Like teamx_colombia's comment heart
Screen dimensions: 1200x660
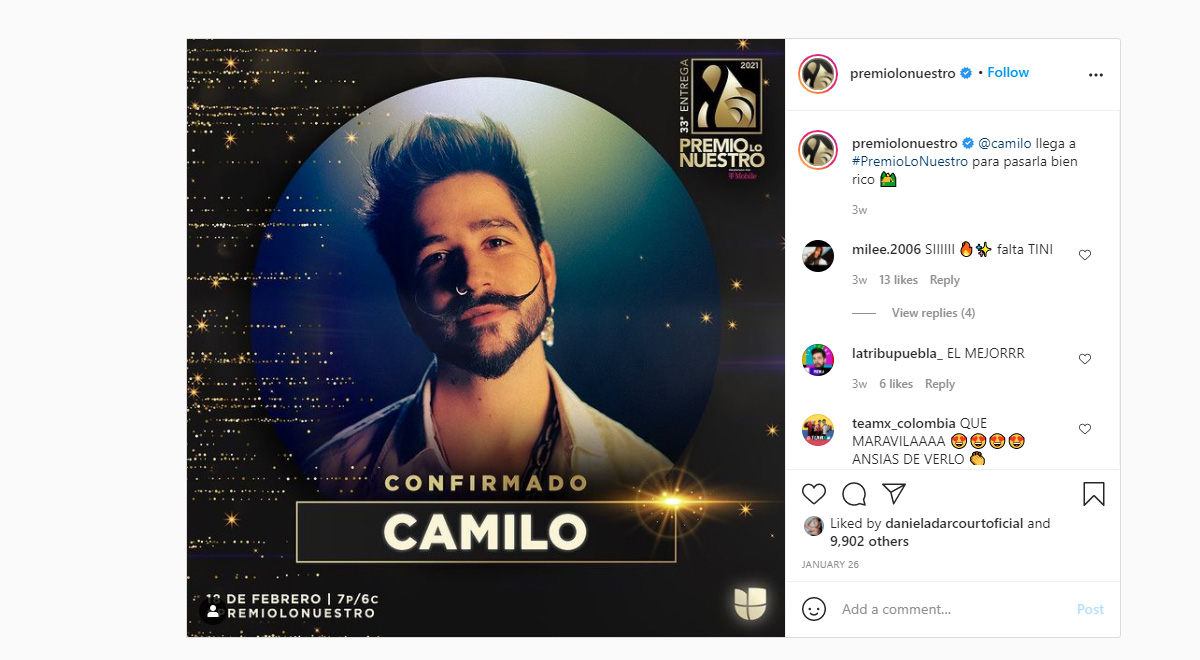tap(1085, 429)
